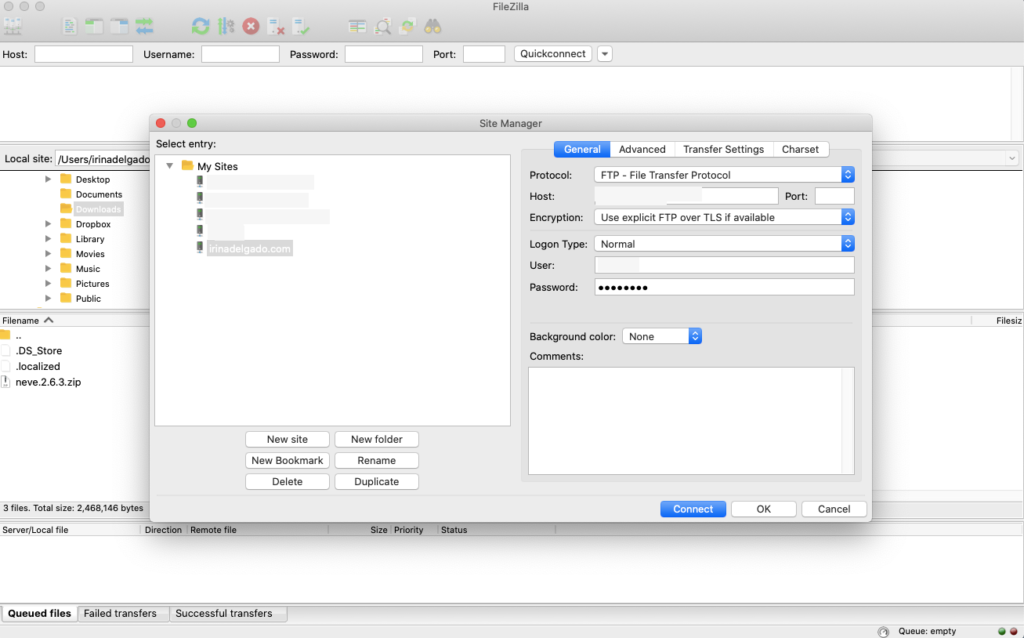Image resolution: width=1024 pixels, height=638 pixels.
Task: Search for files using the binoculars icon
Action: [432, 26]
